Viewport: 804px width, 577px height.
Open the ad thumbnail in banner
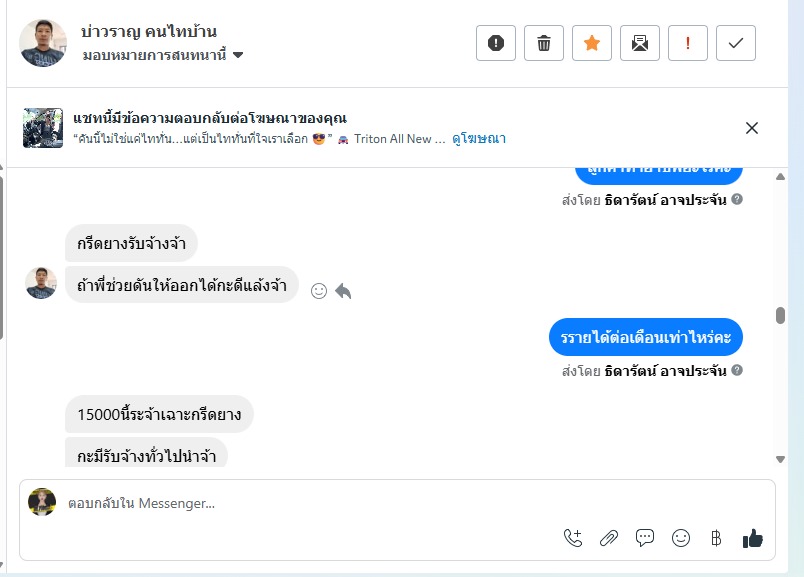[x=43, y=128]
